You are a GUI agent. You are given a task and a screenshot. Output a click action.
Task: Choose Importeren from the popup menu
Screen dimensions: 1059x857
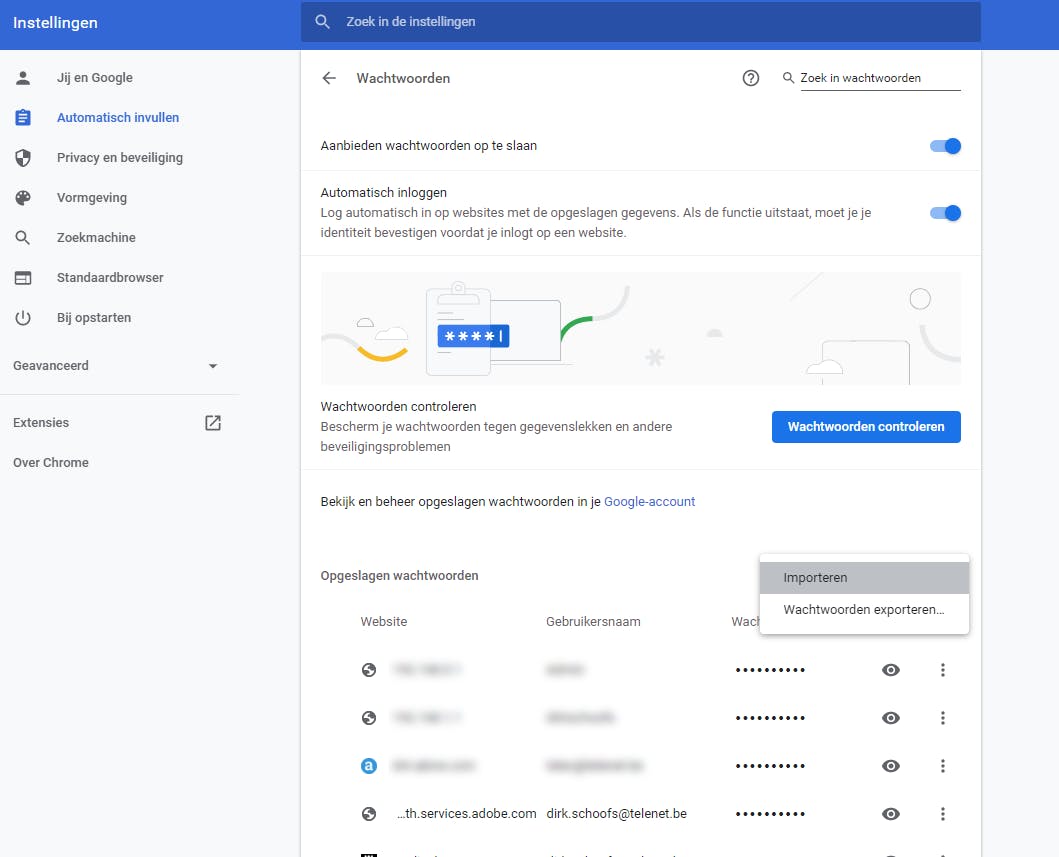coord(864,578)
